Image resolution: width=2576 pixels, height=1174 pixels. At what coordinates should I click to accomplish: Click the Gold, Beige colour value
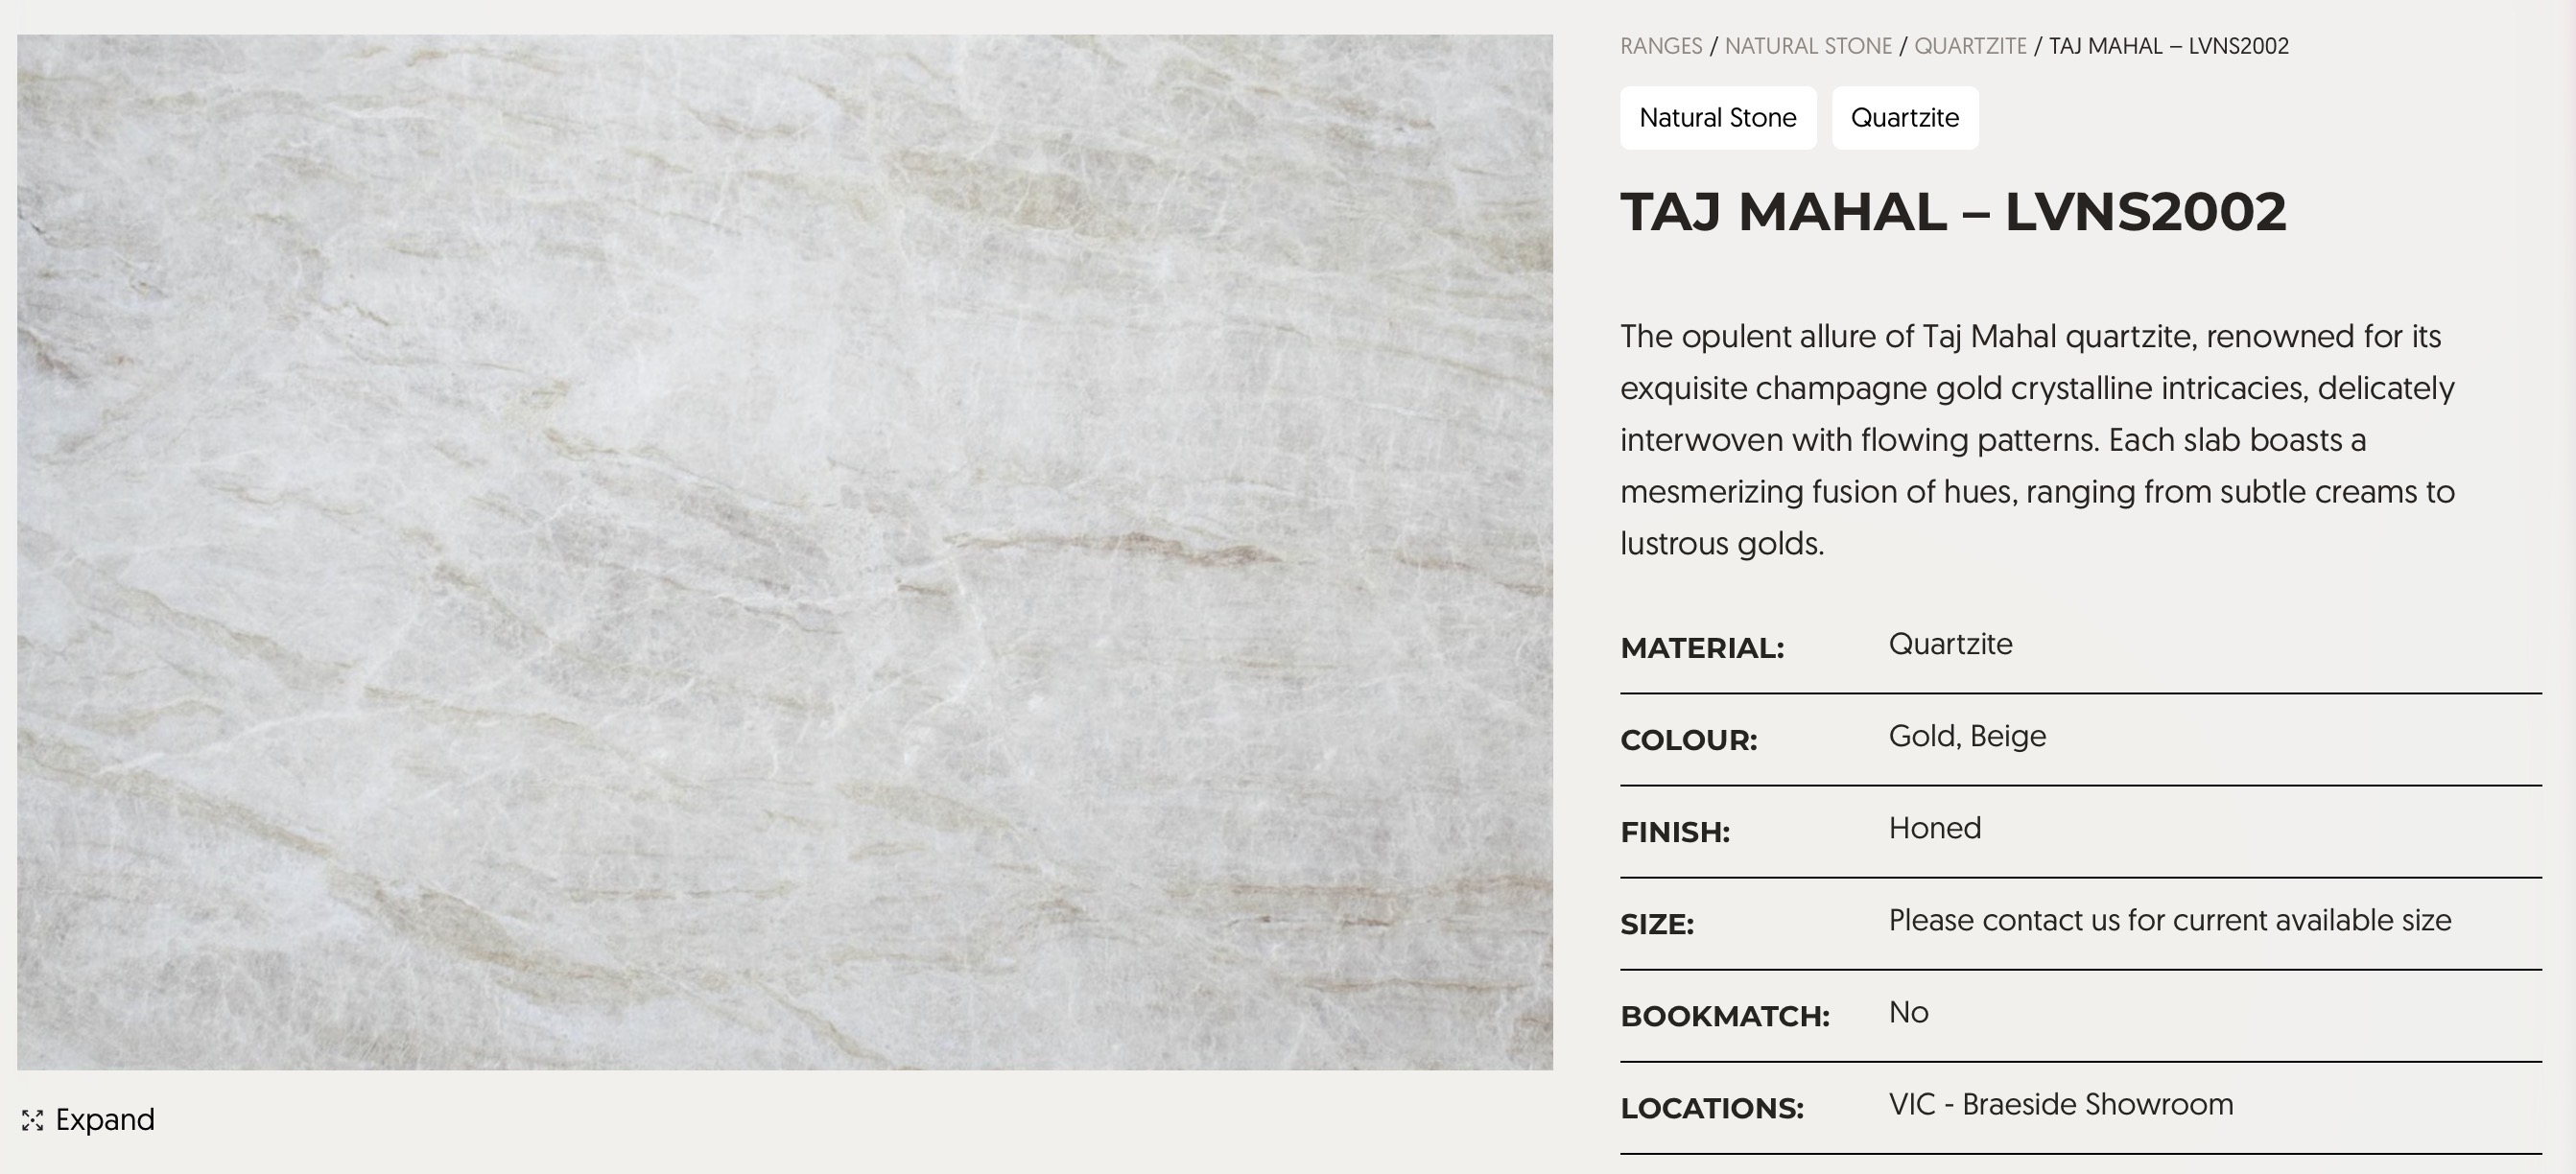pyautogui.click(x=1967, y=736)
